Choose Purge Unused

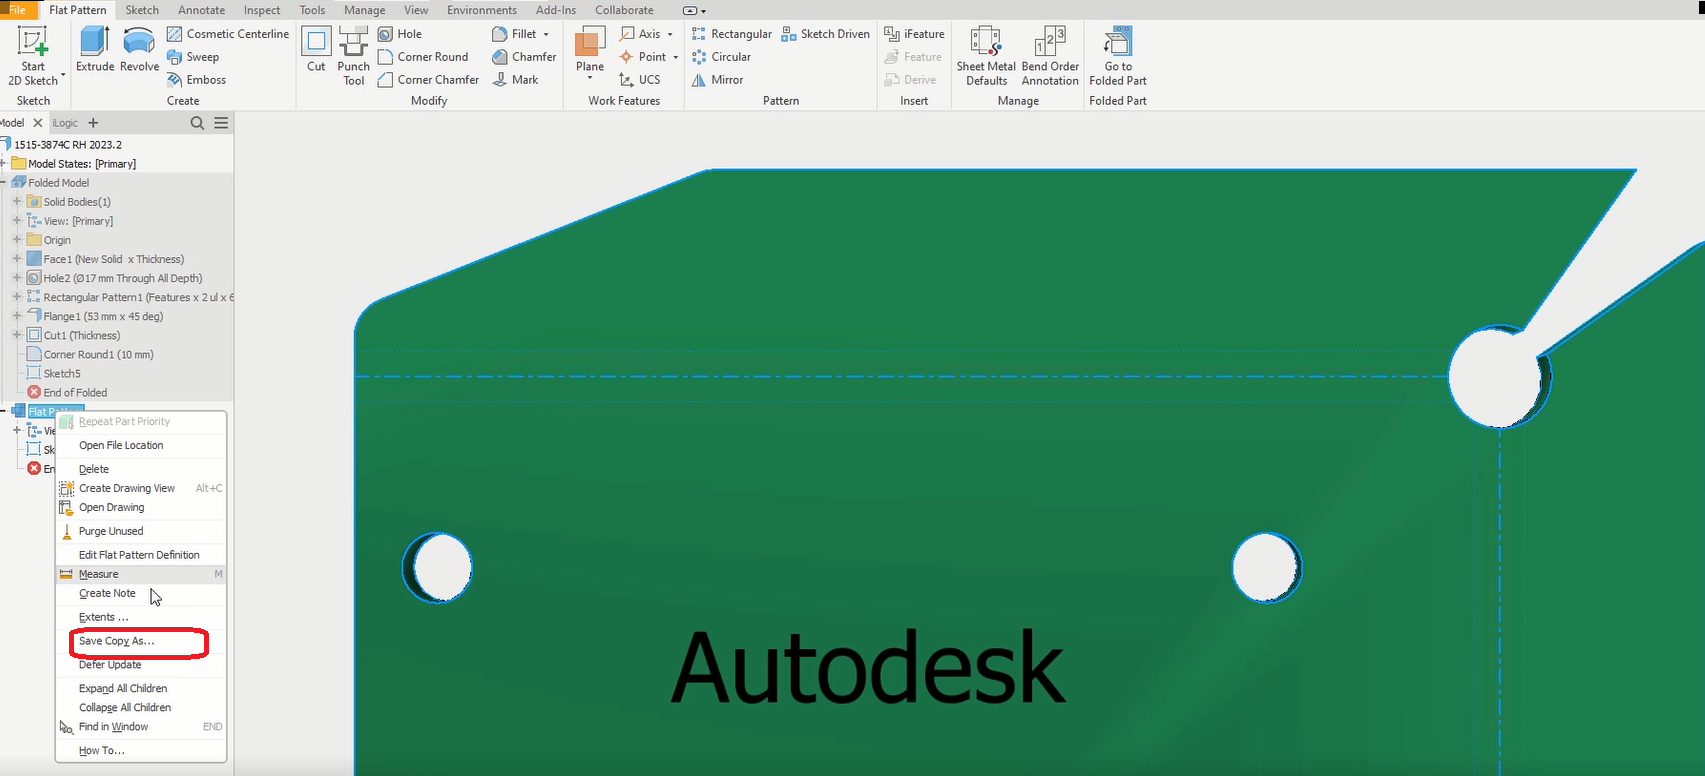click(x=141, y=531)
